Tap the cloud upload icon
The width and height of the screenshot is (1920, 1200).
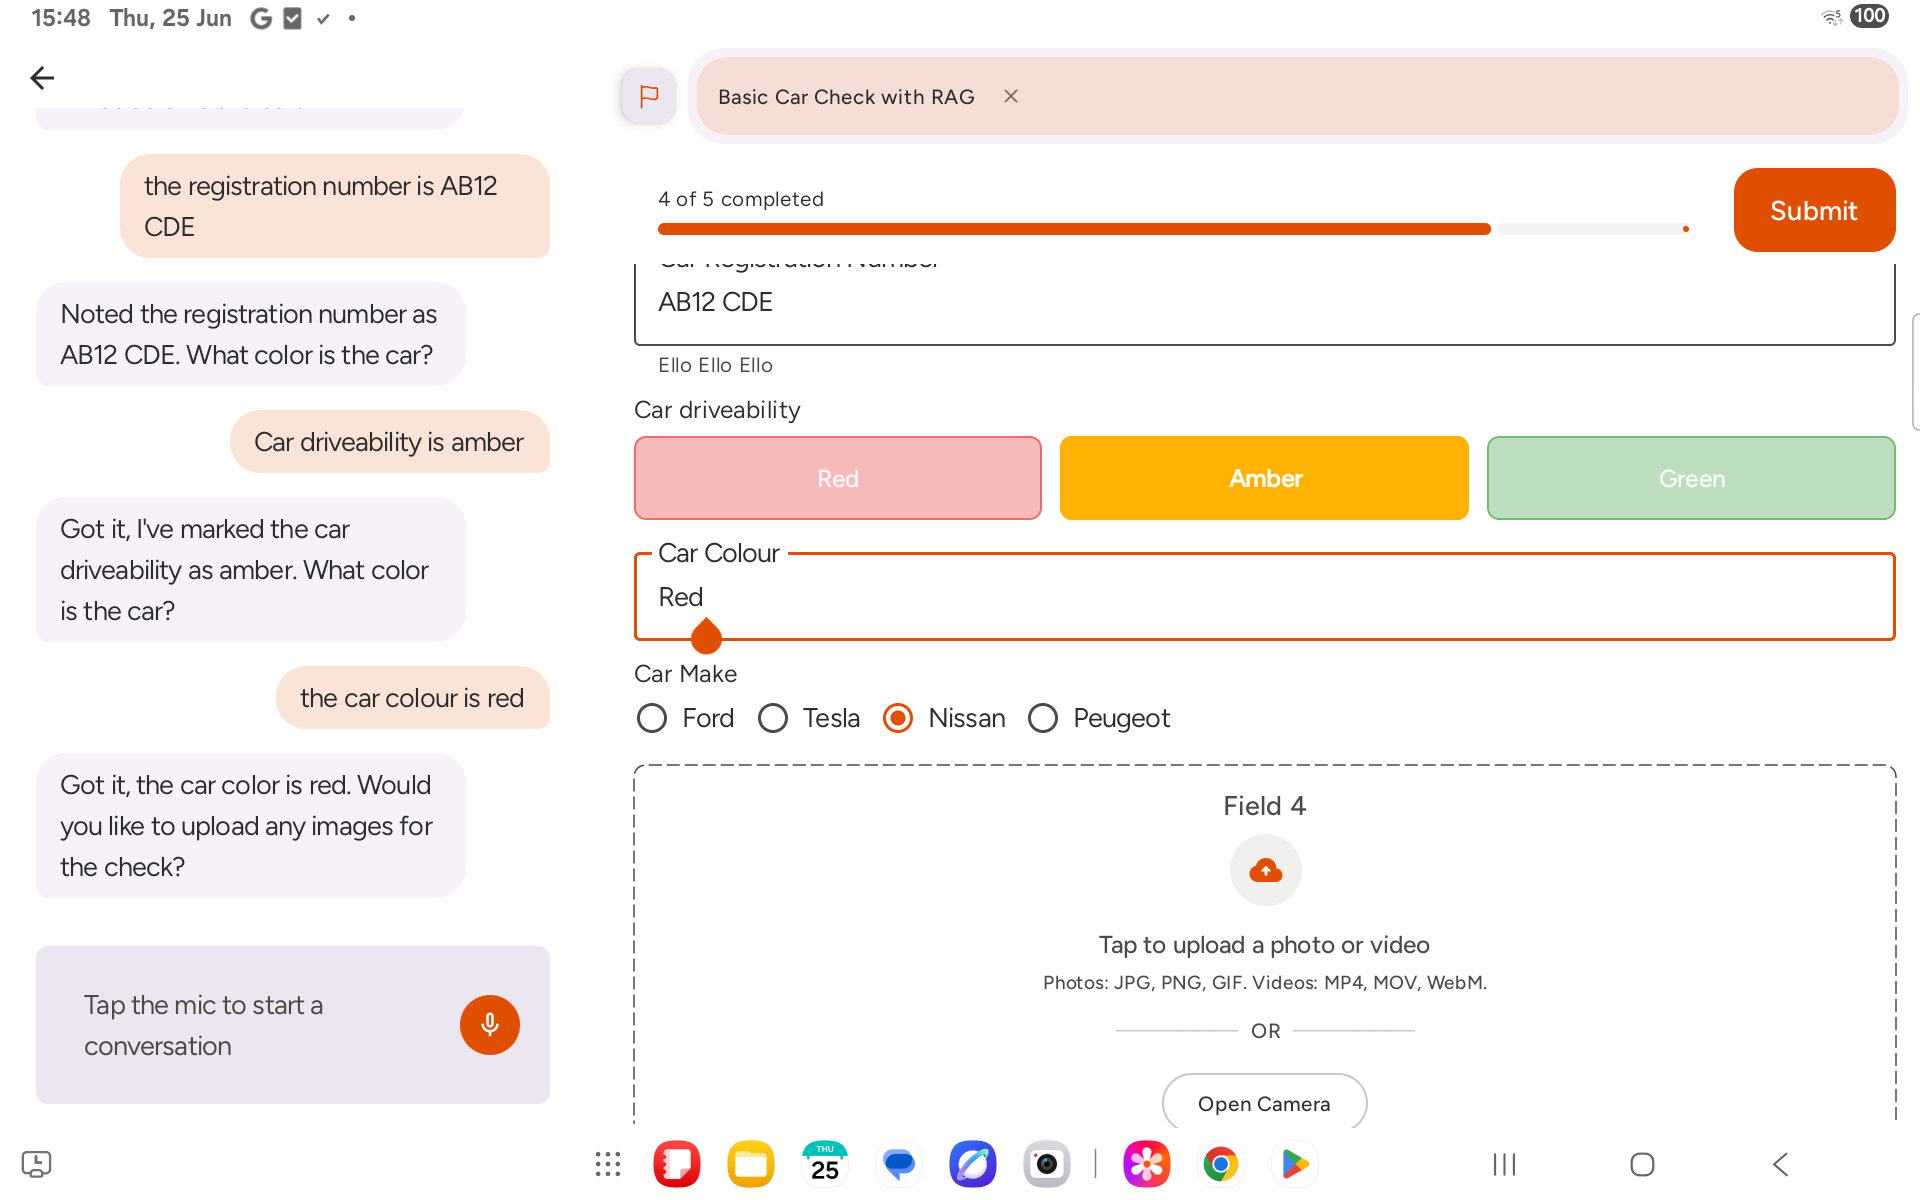[1265, 871]
